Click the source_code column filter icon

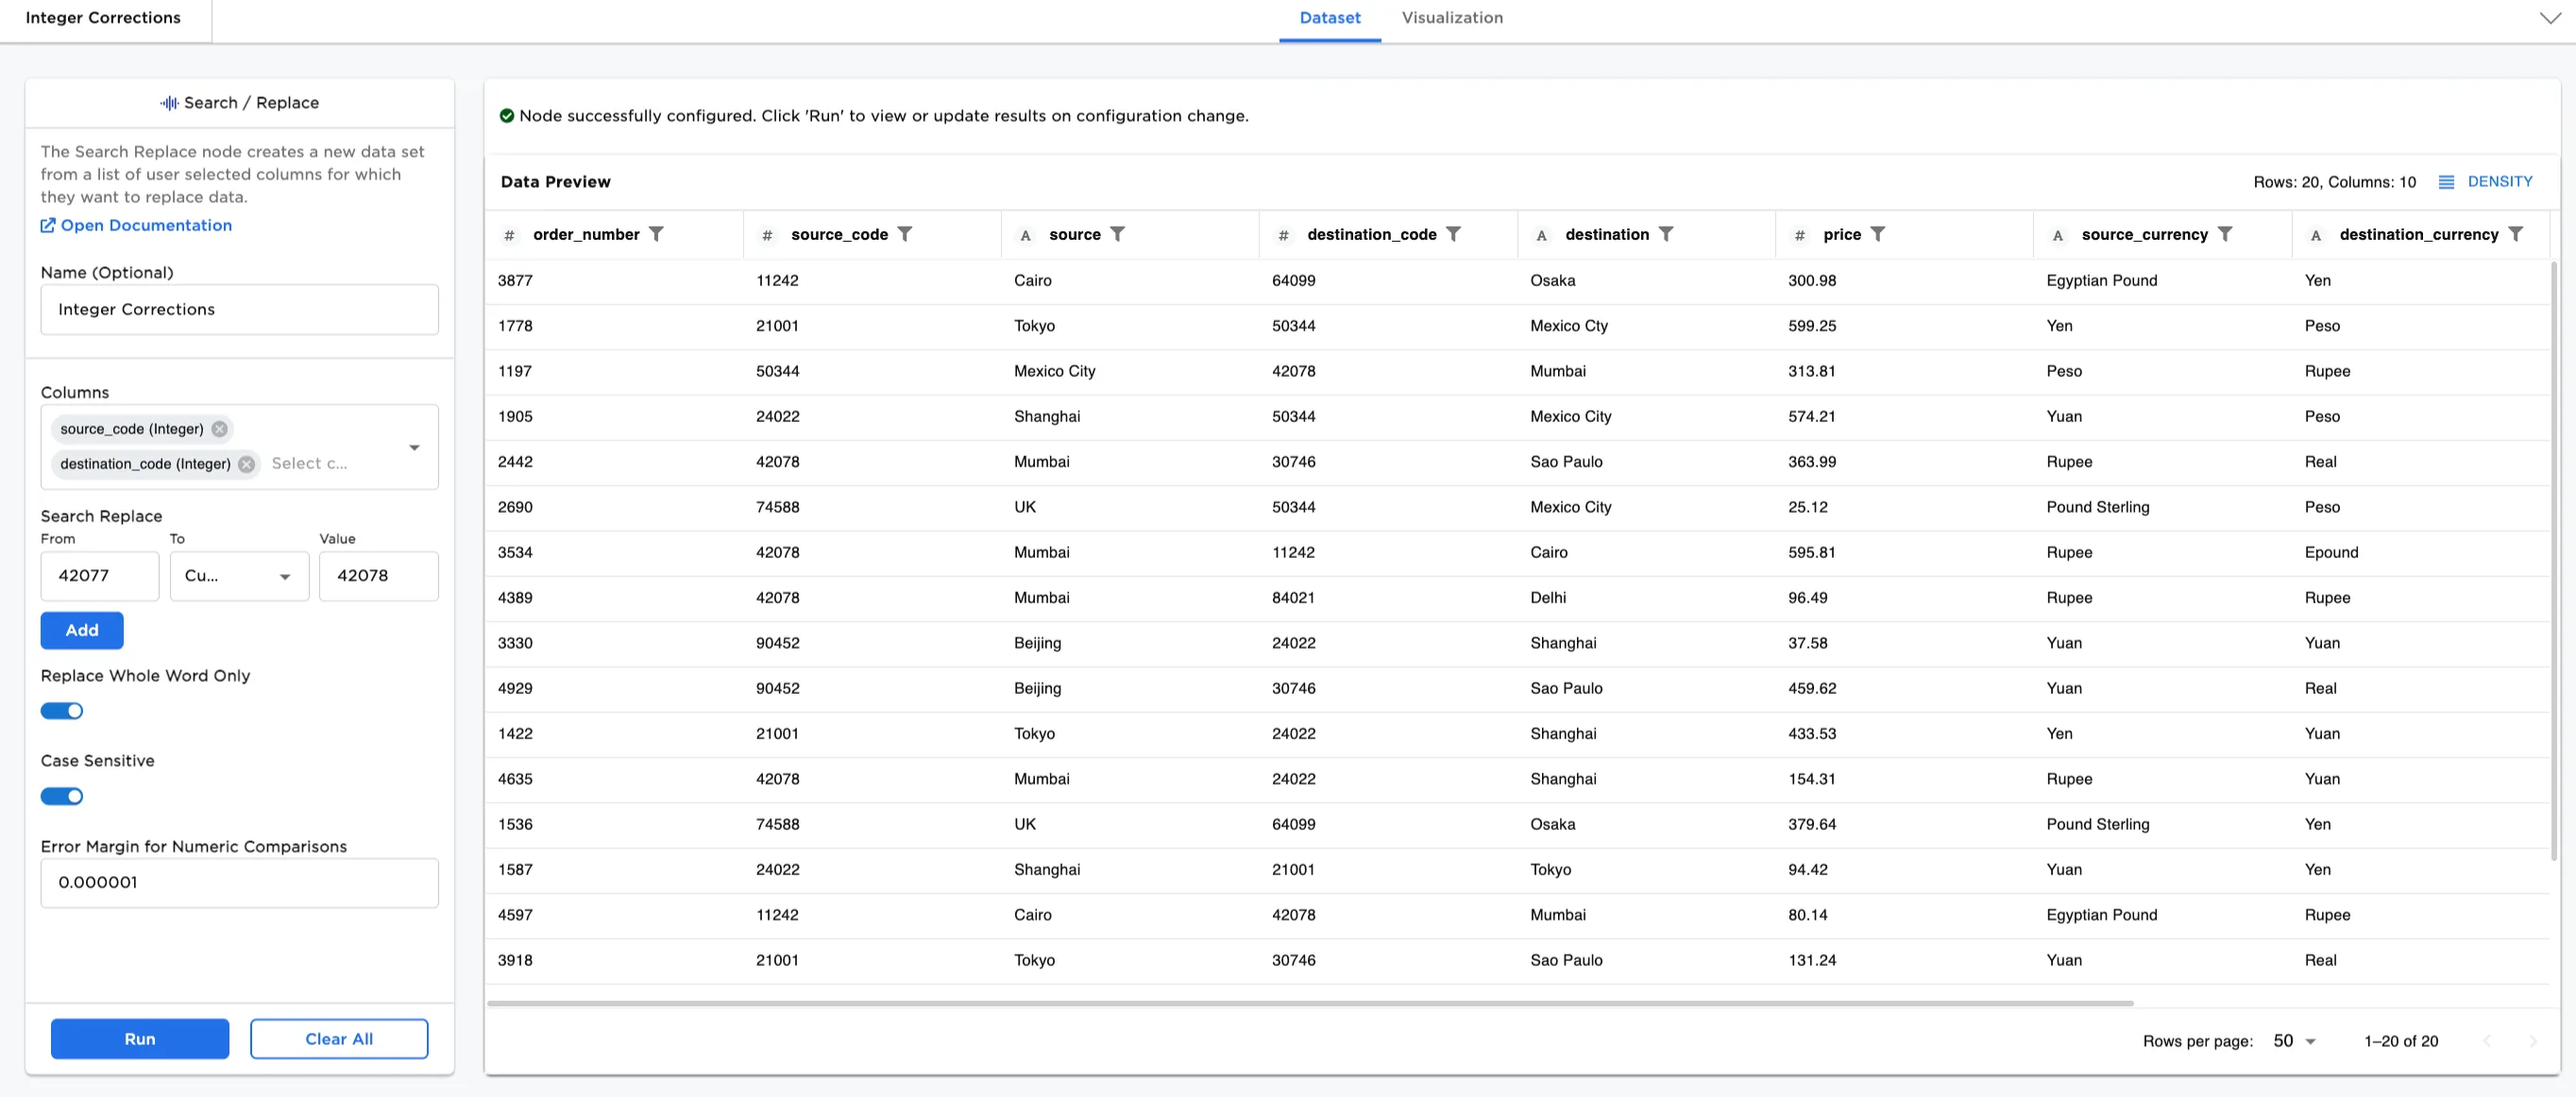click(x=904, y=234)
